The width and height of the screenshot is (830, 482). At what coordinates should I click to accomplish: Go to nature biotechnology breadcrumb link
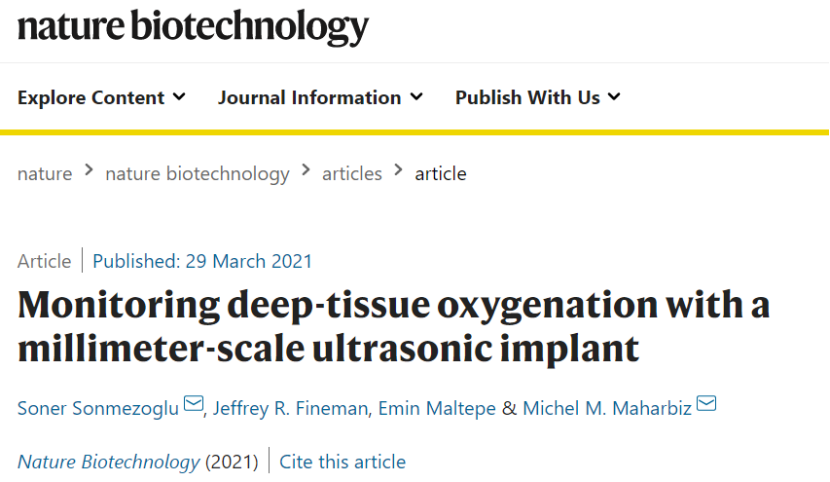click(x=197, y=174)
